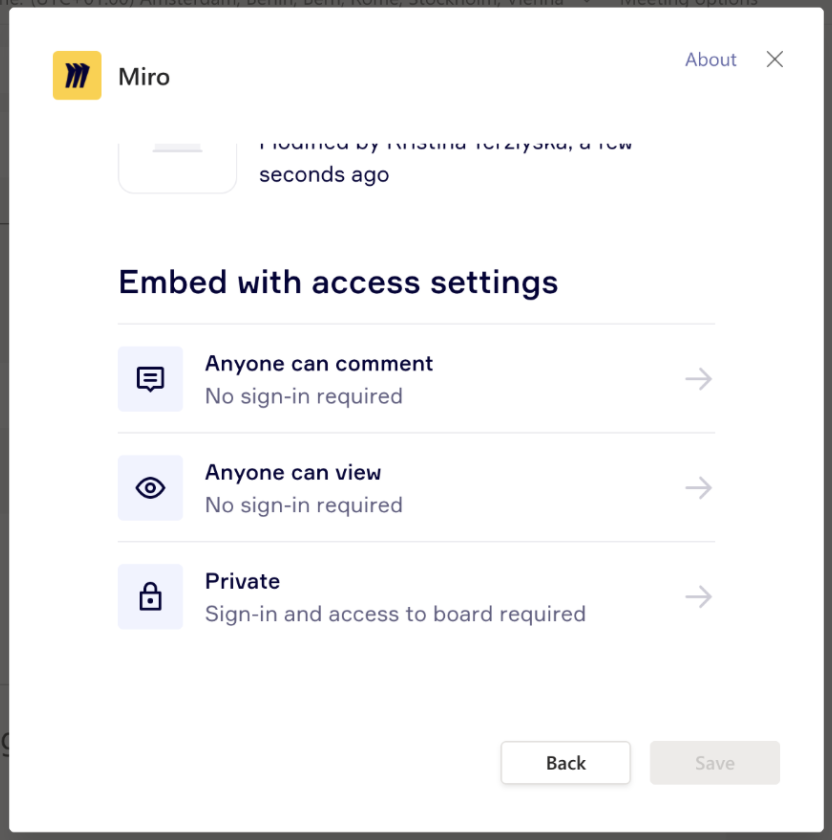Click "No sign-in required" under Anyone can comment
832x840 pixels.
(x=304, y=396)
